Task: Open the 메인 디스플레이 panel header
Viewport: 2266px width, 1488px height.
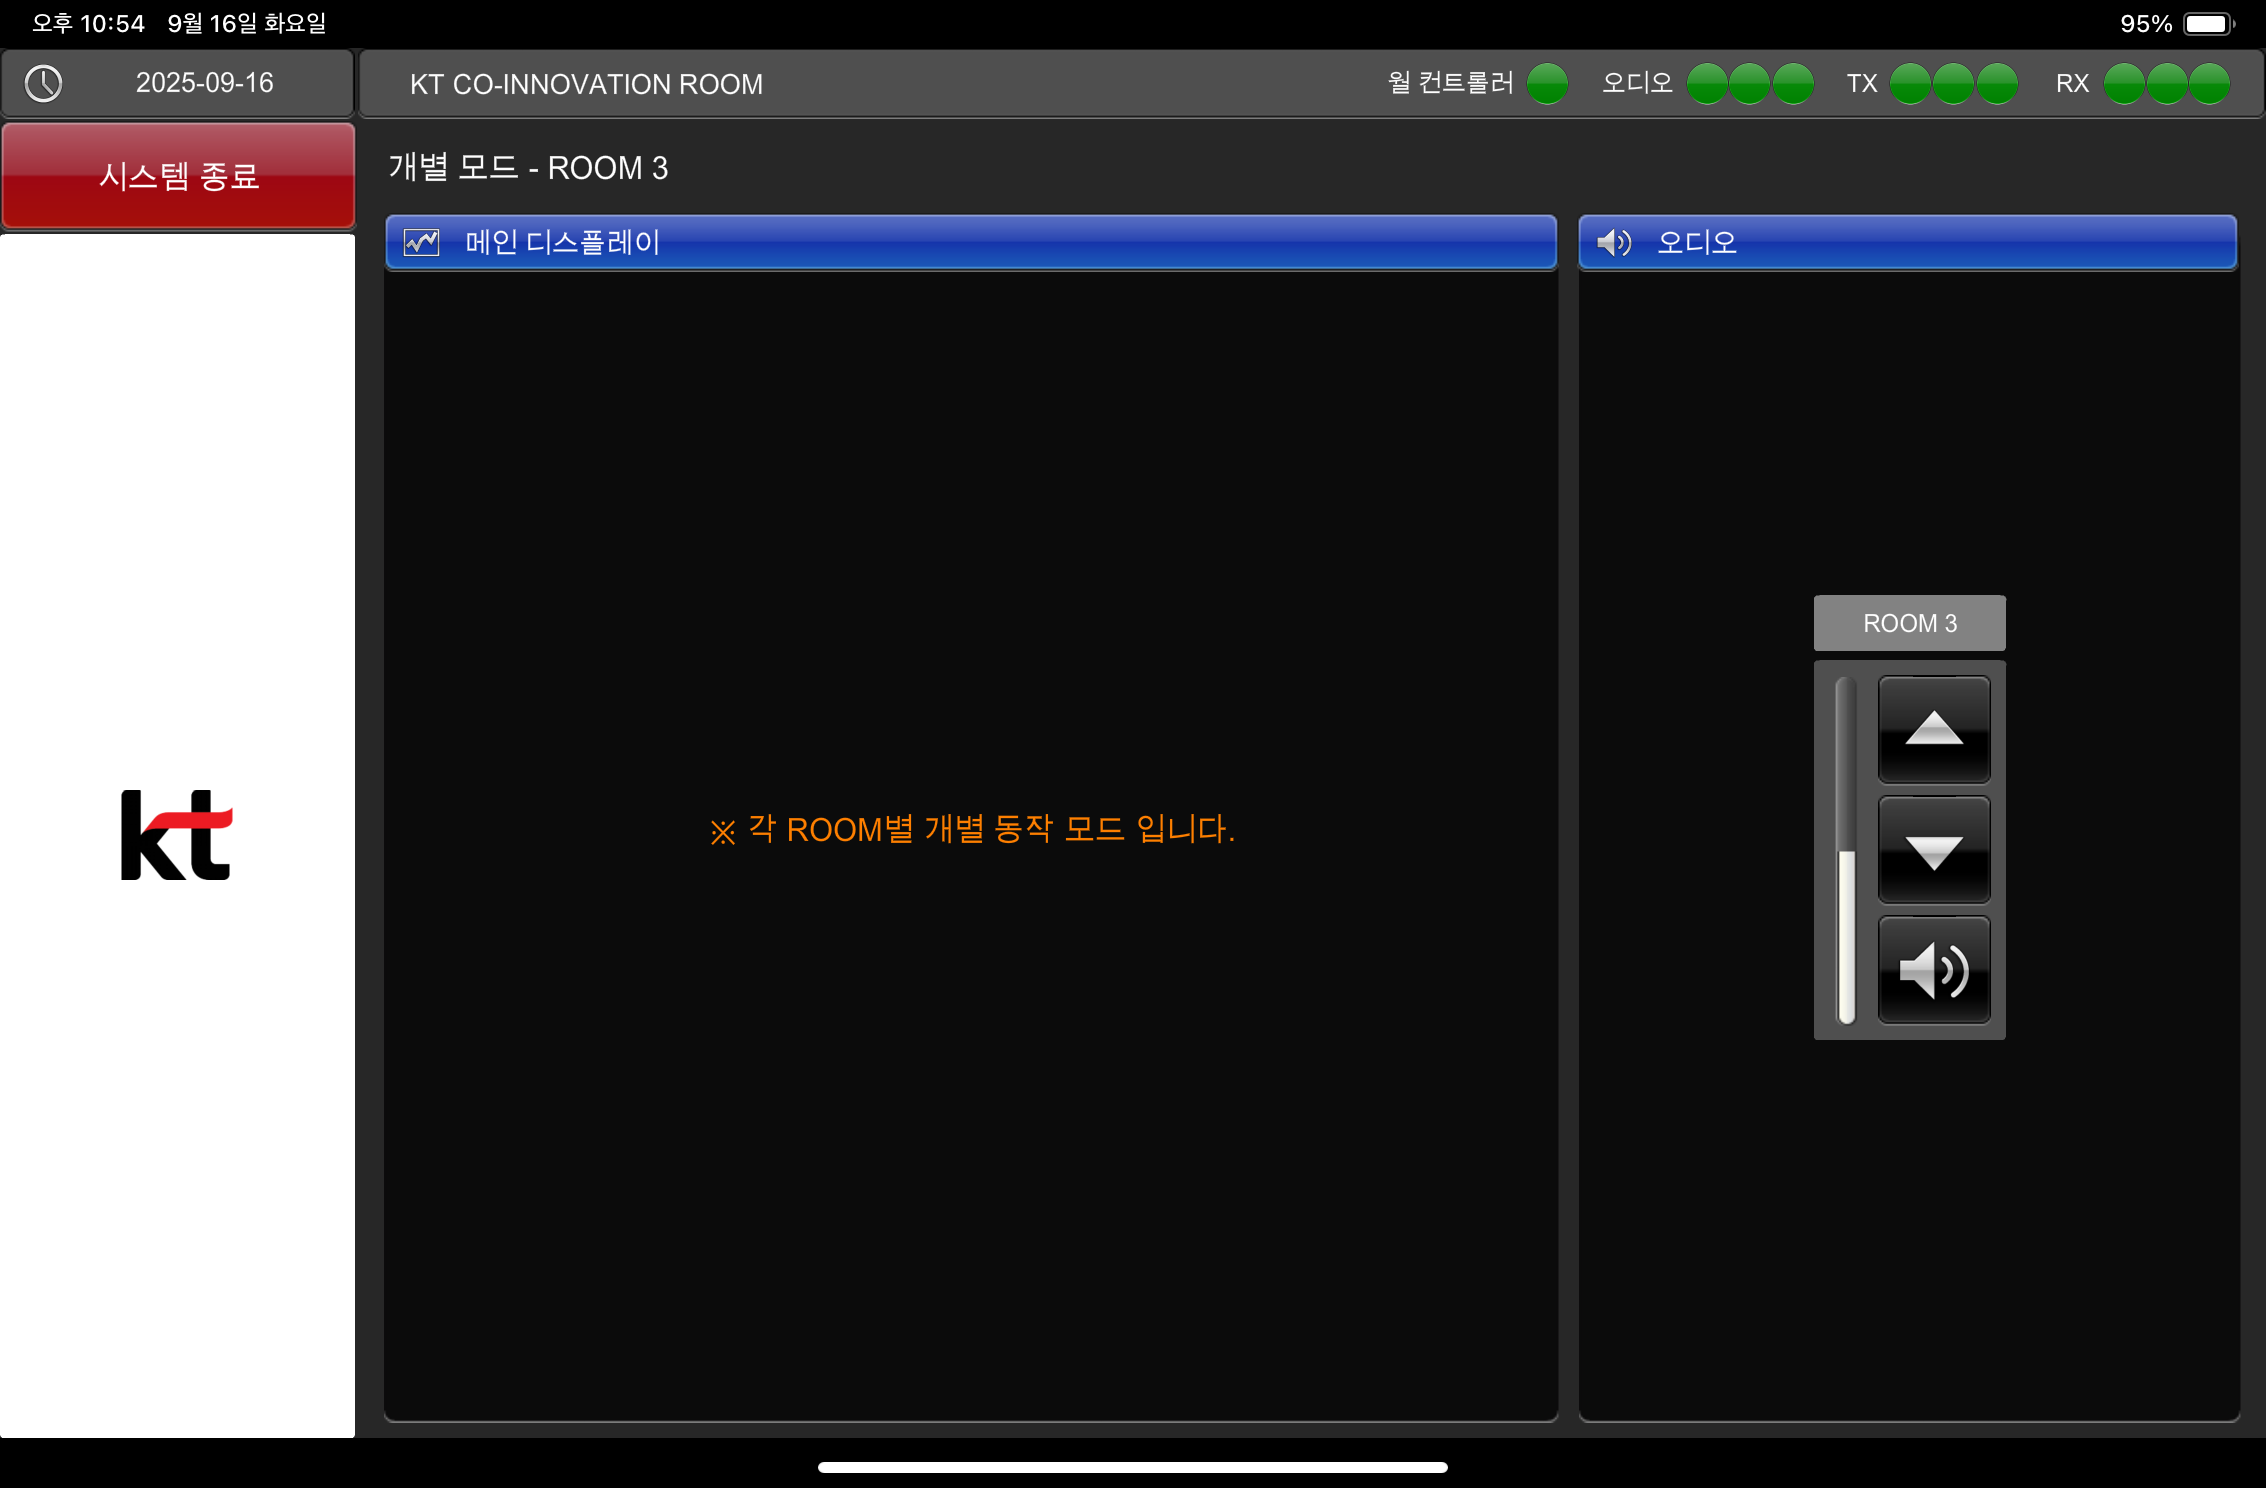Action: point(971,242)
